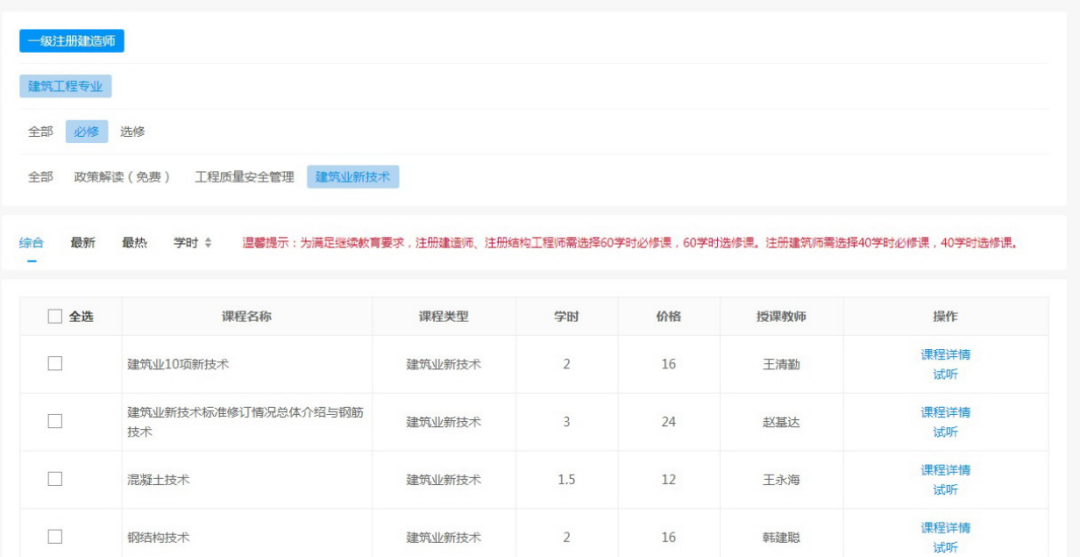Click the 授课教师 column header
The width and height of the screenshot is (1080, 557).
click(781, 316)
